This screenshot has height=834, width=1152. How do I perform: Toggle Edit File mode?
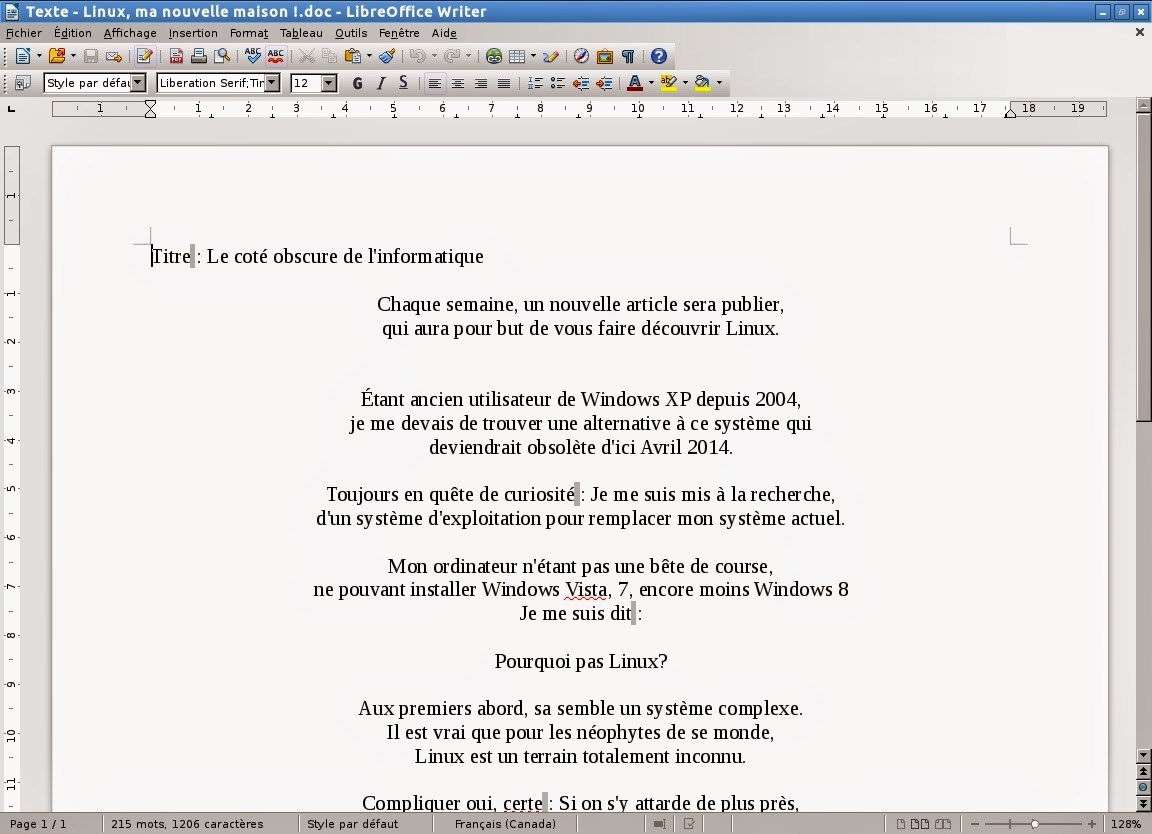[x=144, y=56]
